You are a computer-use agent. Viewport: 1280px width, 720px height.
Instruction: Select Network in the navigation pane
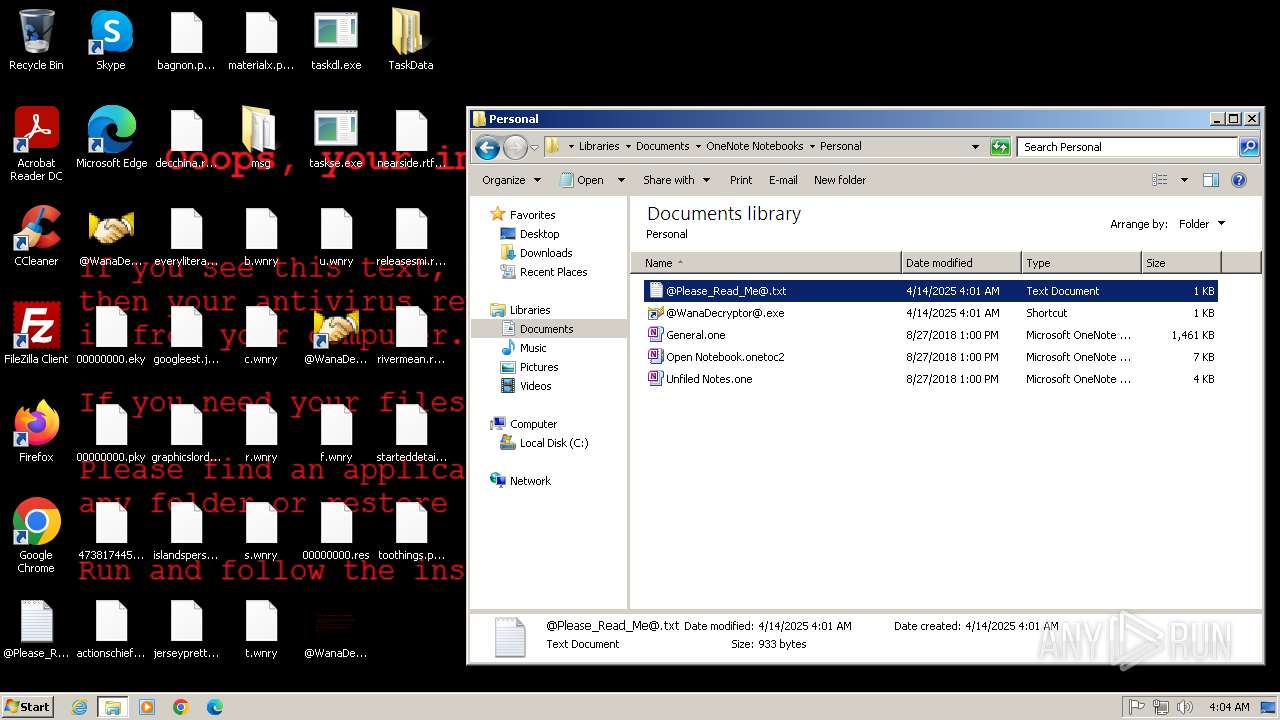[x=530, y=481]
